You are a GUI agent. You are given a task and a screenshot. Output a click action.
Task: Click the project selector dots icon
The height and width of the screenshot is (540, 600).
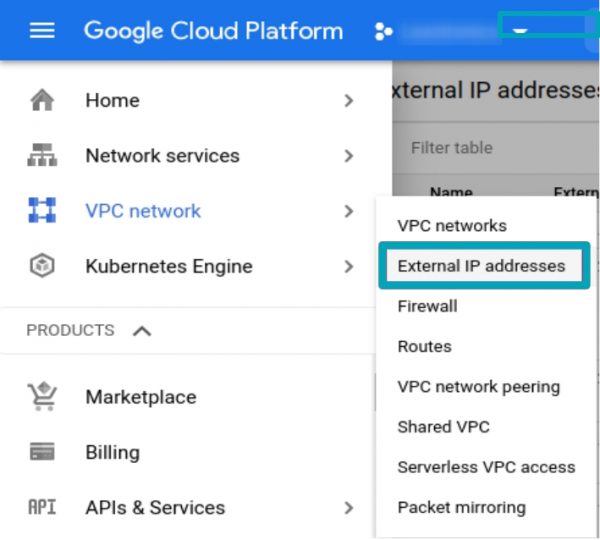point(383,31)
